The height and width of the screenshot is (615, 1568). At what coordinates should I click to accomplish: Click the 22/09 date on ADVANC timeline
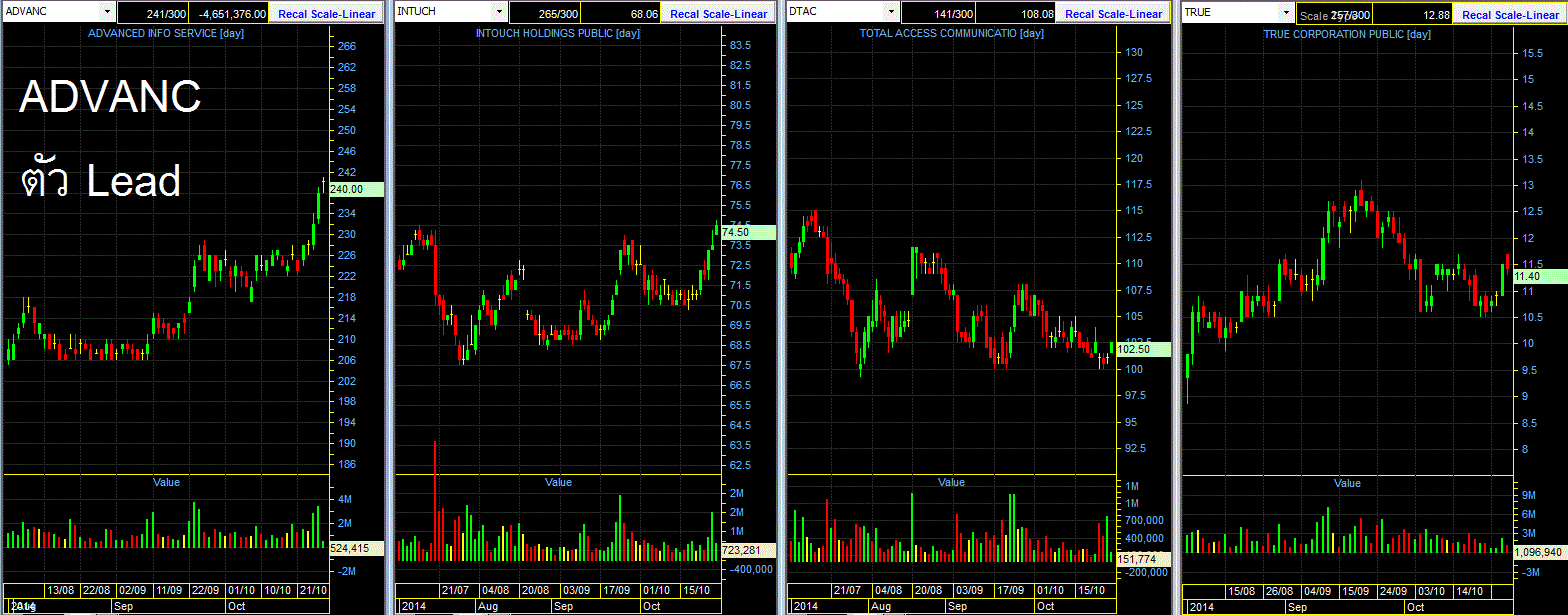(206, 590)
